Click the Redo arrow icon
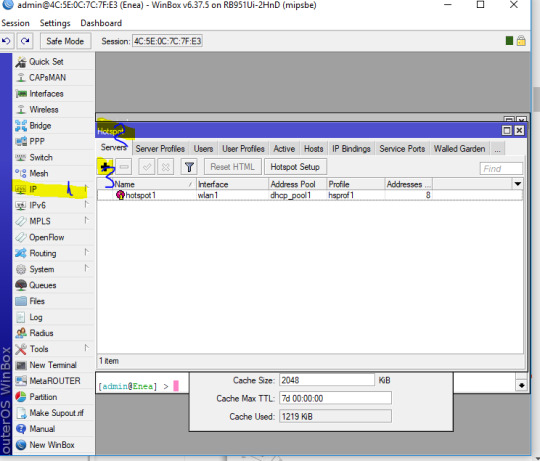 pyautogui.click(x=25, y=41)
